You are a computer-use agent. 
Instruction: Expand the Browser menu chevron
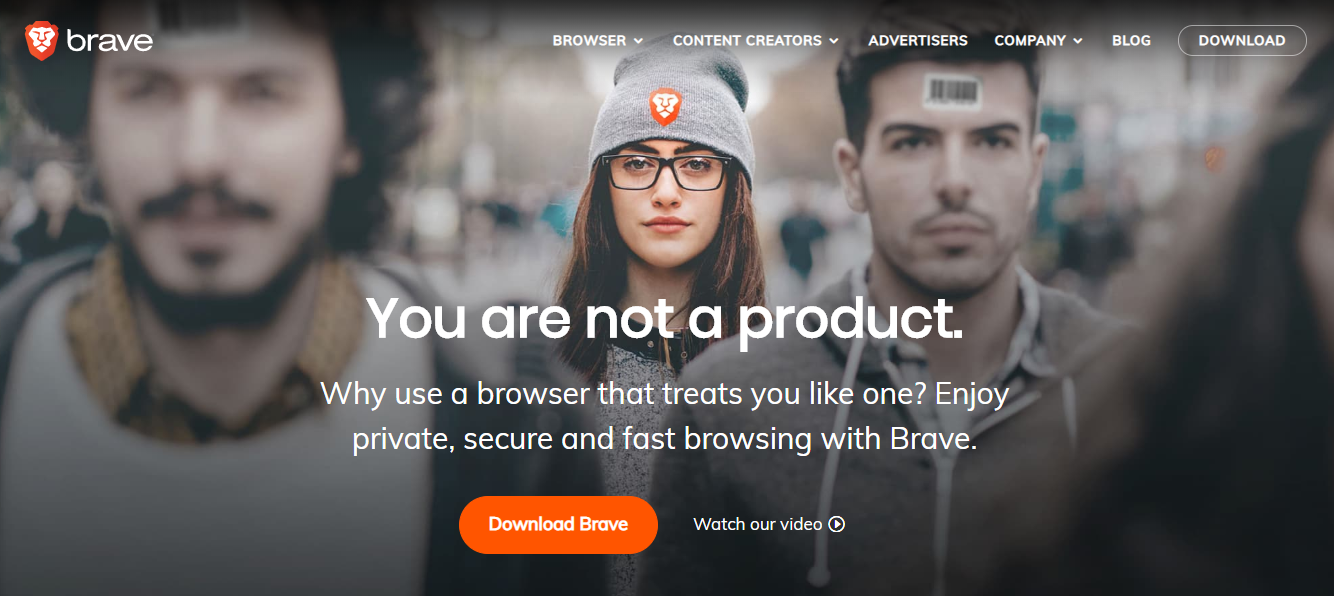638,41
